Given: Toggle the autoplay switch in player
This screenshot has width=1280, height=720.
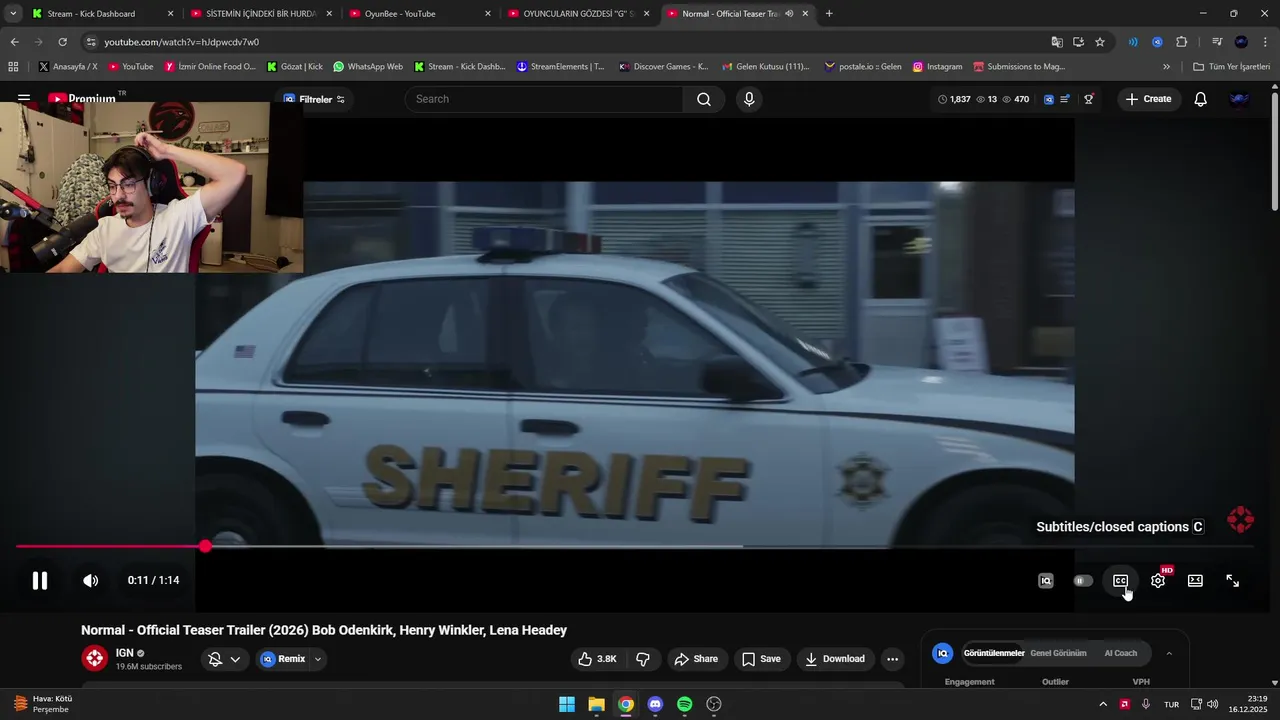Looking at the screenshot, I should (x=1083, y=580).
